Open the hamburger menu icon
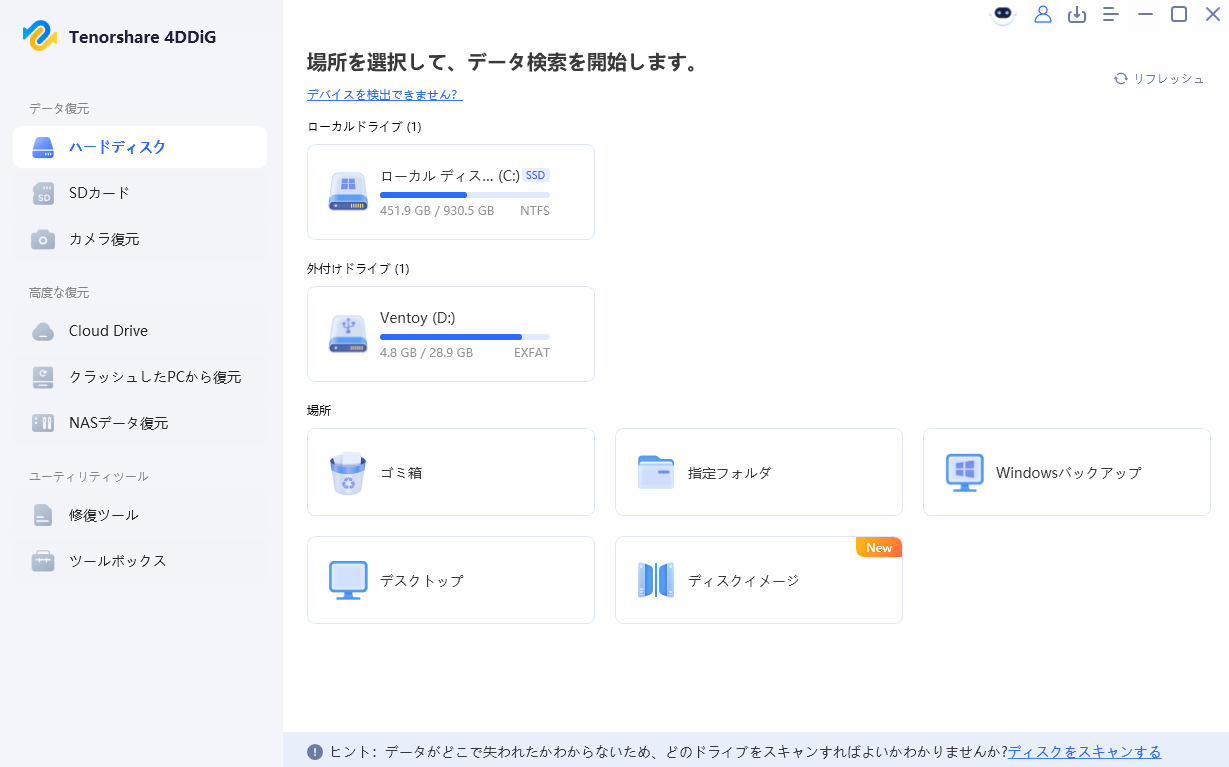The width and height of the screenshot is (1229, 767). pyautogui.click(x=1110, y=14)
